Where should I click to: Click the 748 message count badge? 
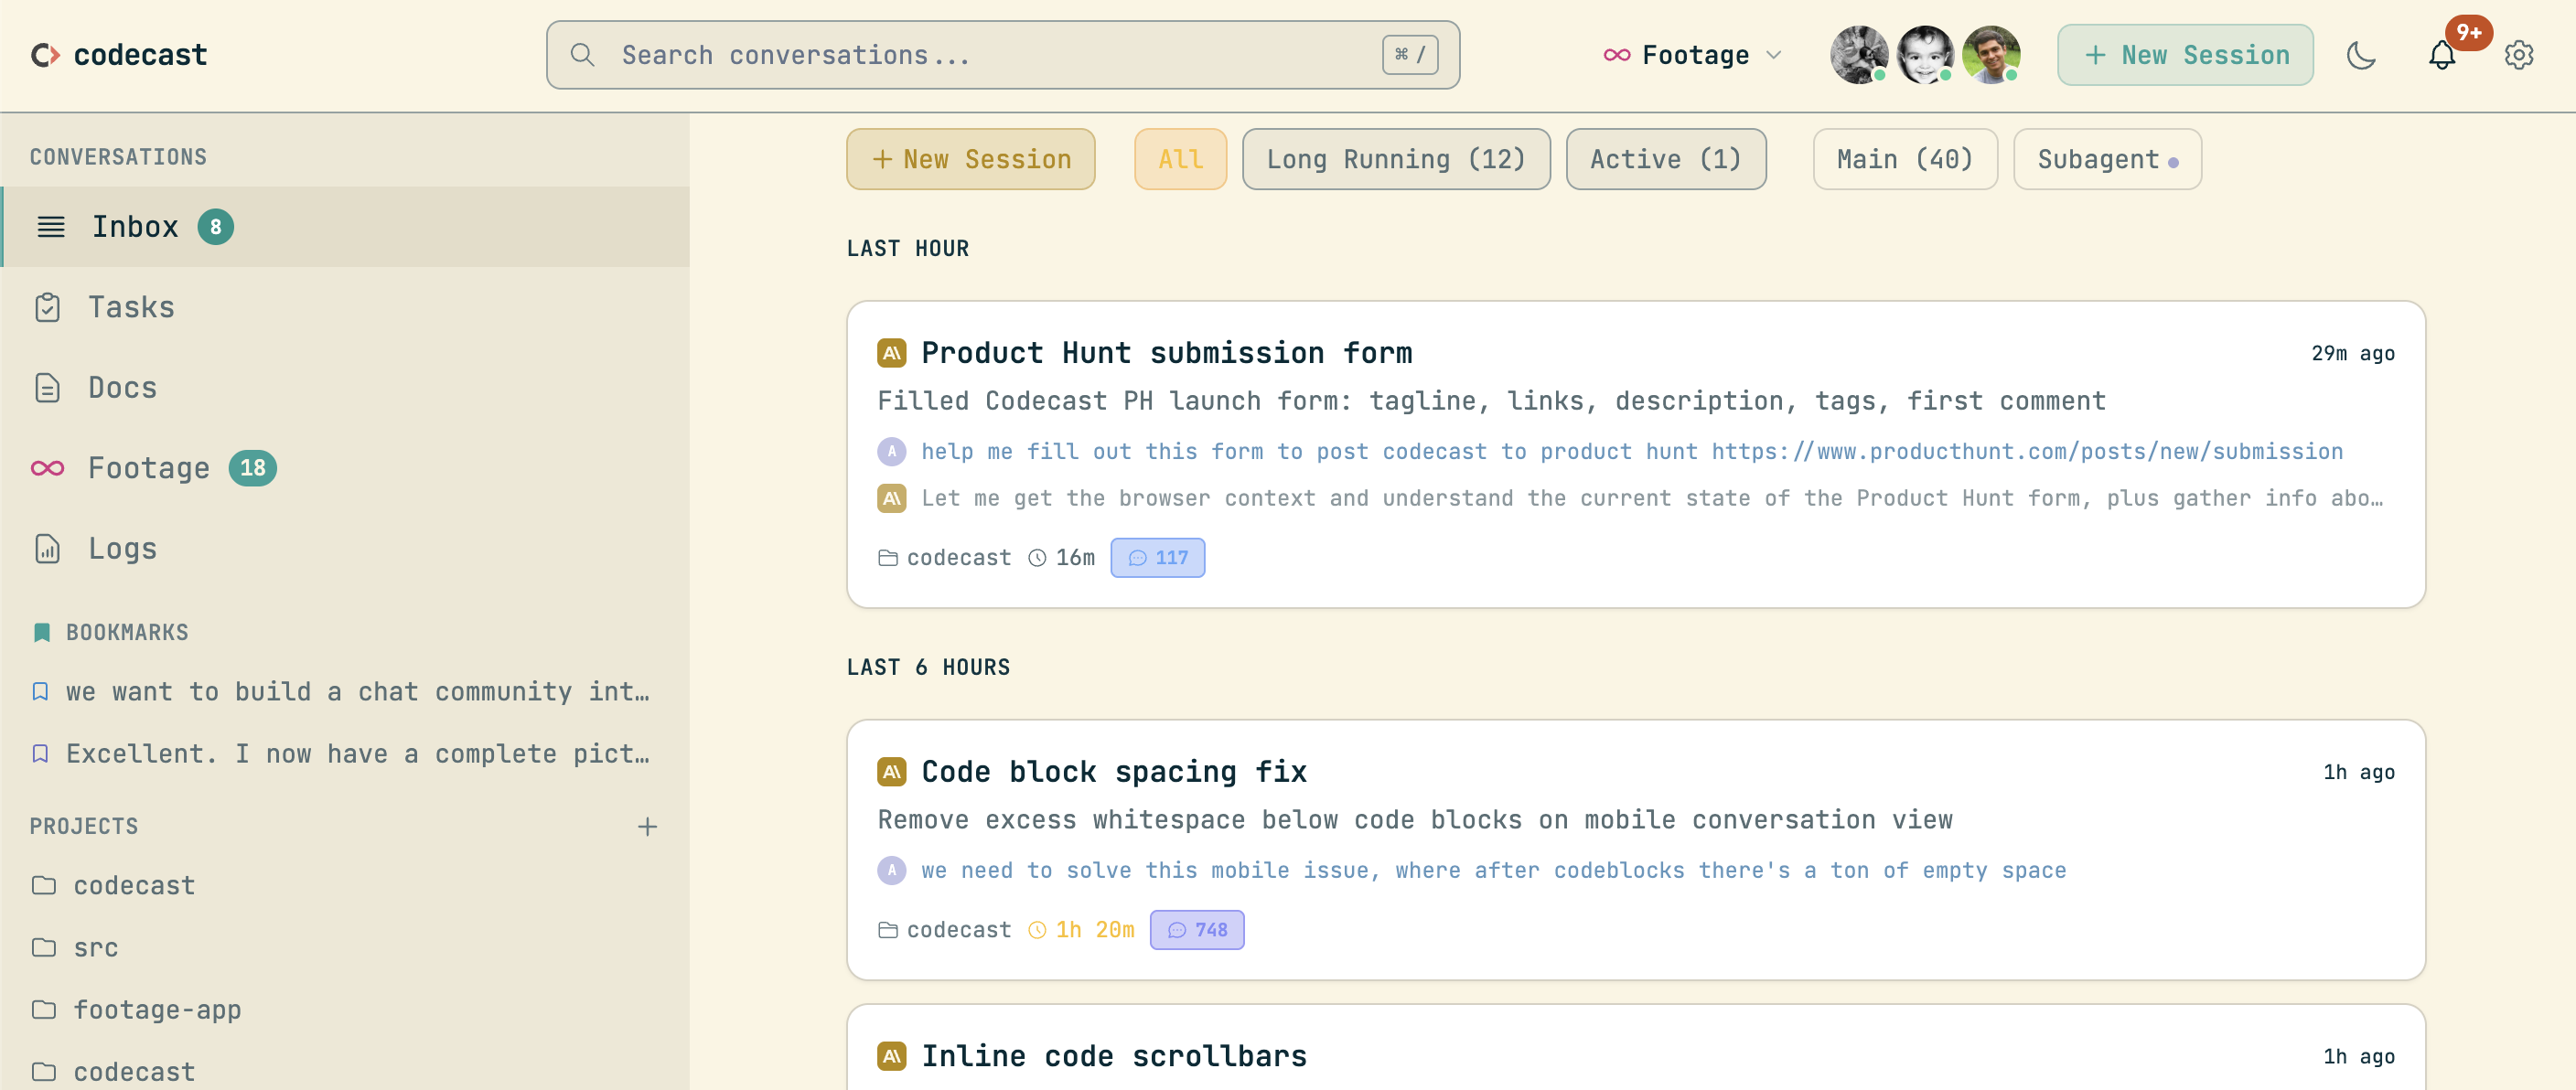[x=1196, y=929]
